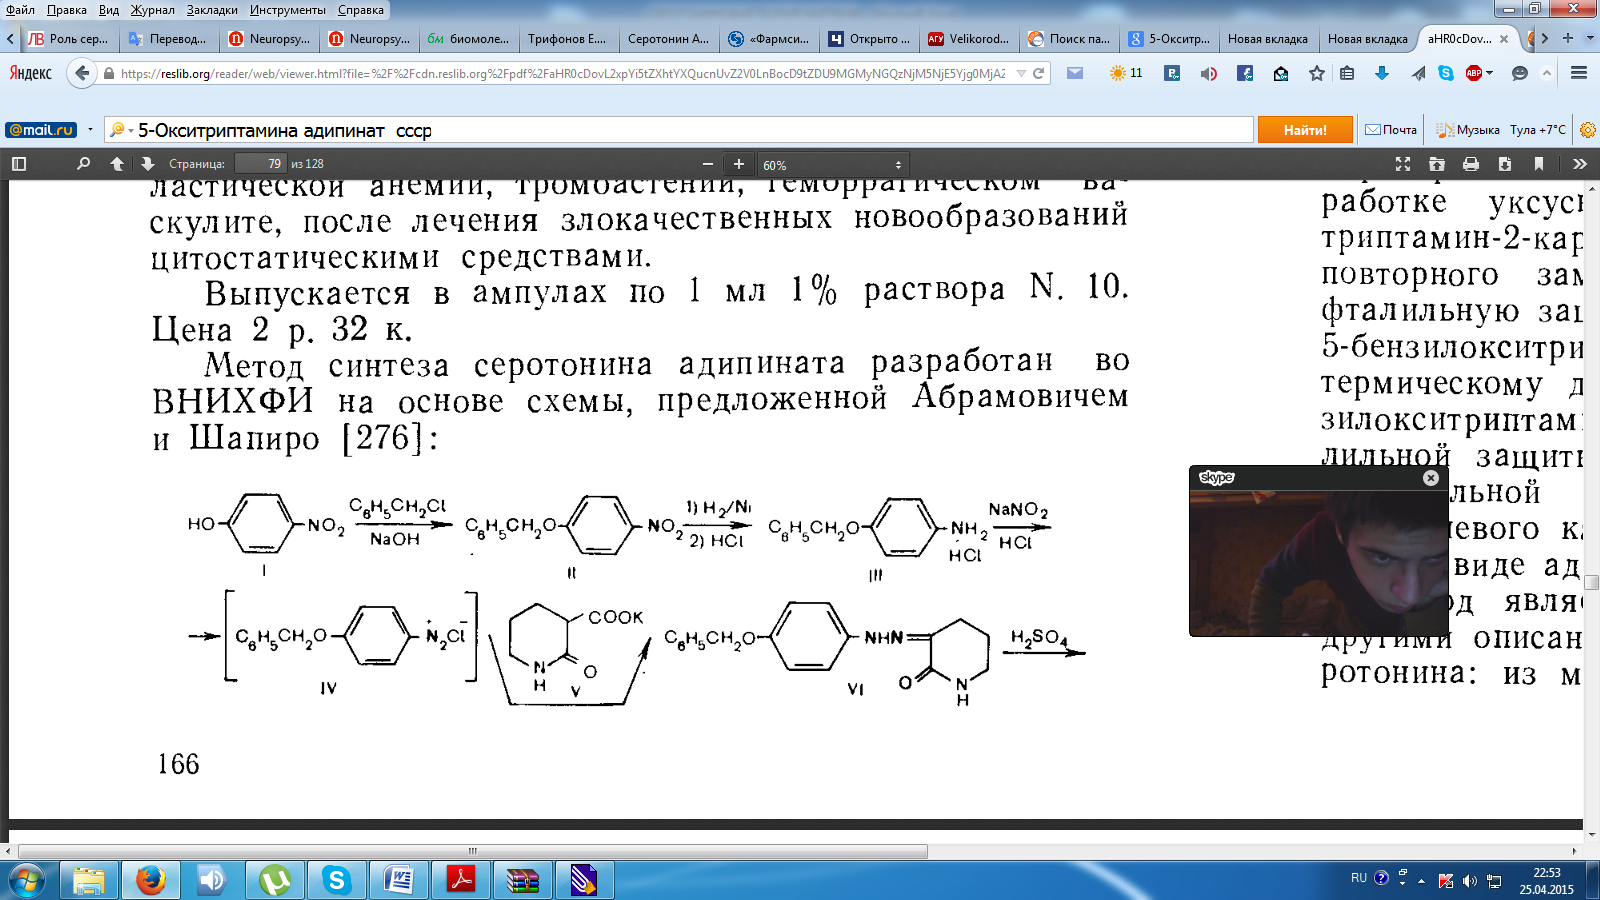Screen dimensions: 1600x900
Task: Toggle the PDF viewer sidebar
Action: pos(18,164)
